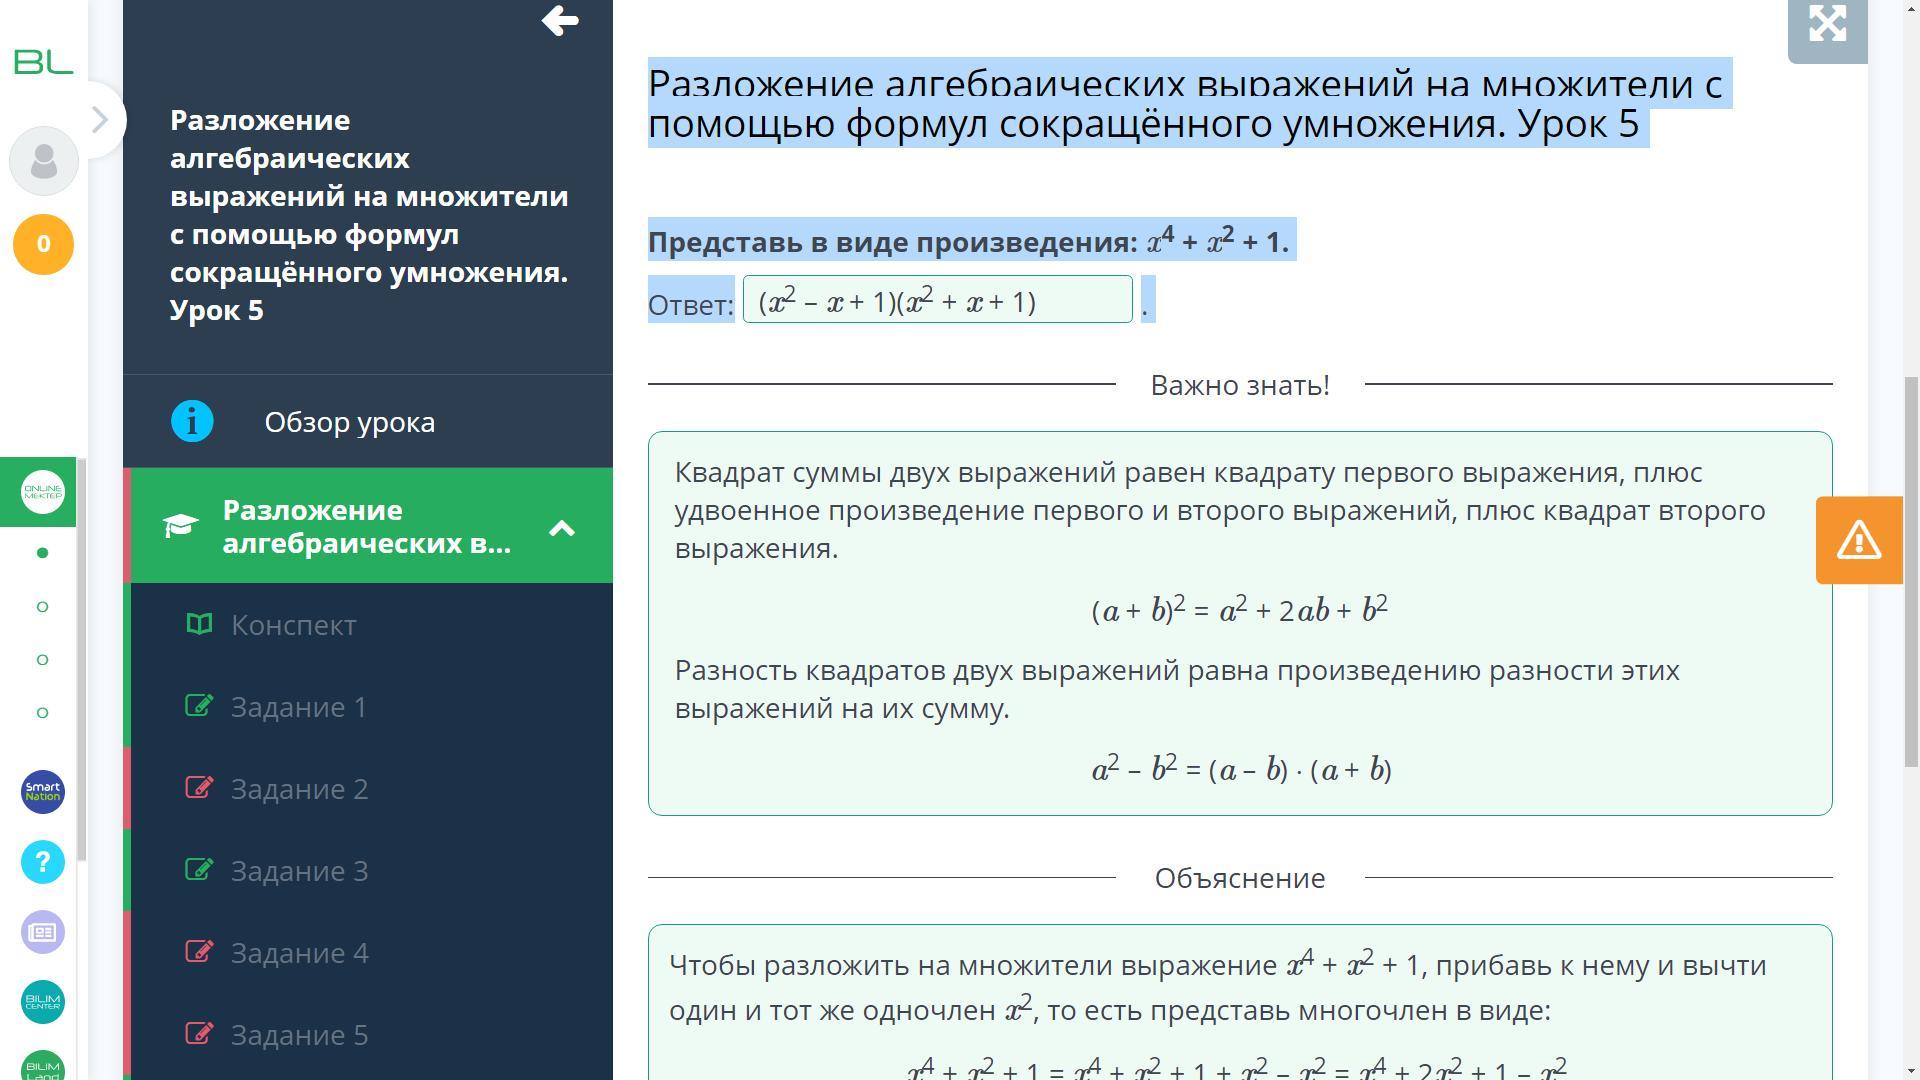Viewport: 1920px width, 1080px height.
Task: Click the orange warning triangle icon
Action: pos(1858,540)
